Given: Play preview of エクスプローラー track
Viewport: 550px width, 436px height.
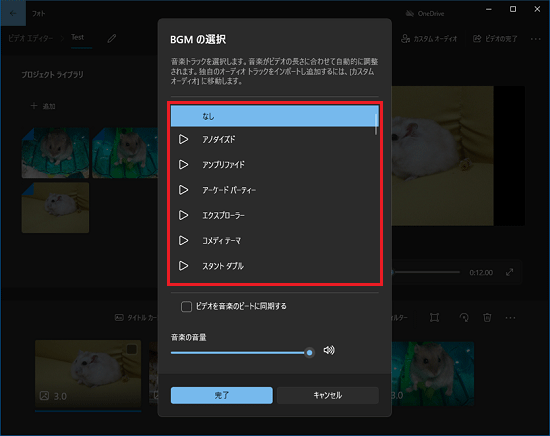Looking at the screenshot, I should [x=183, y=215].
